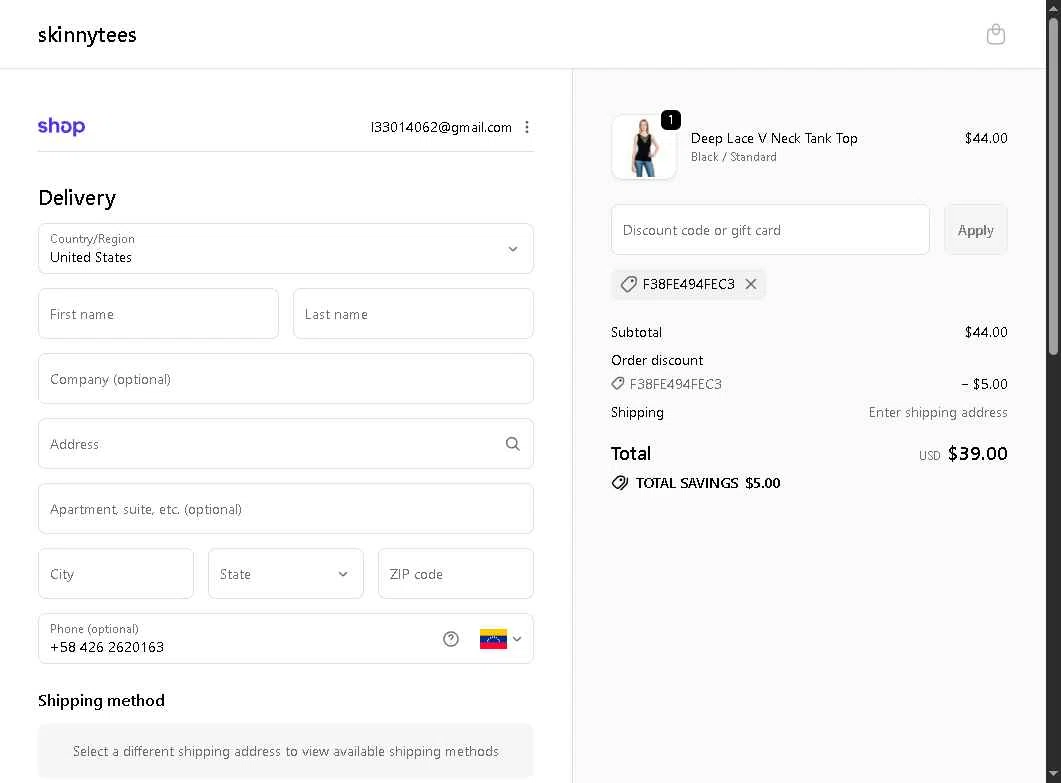Focus the Discount code or gift card field
The image size is (1061, 783).
tap(770, 230)
